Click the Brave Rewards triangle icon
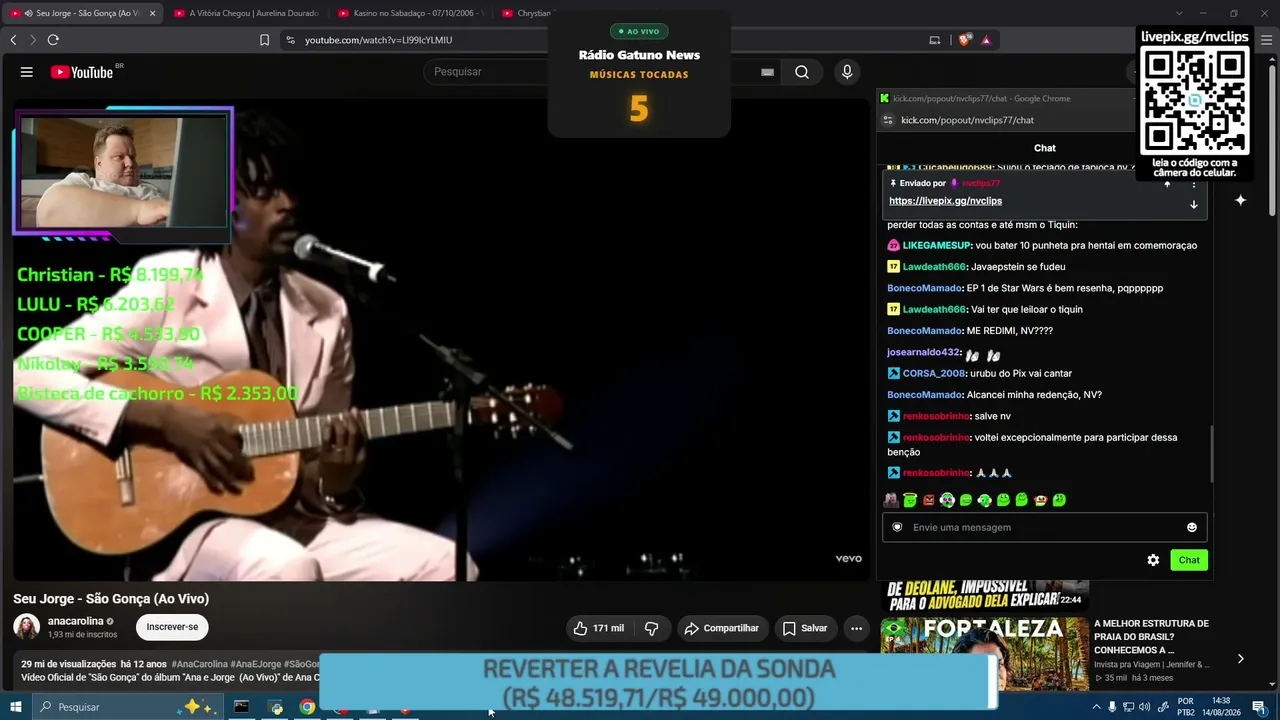 point(986,40)
